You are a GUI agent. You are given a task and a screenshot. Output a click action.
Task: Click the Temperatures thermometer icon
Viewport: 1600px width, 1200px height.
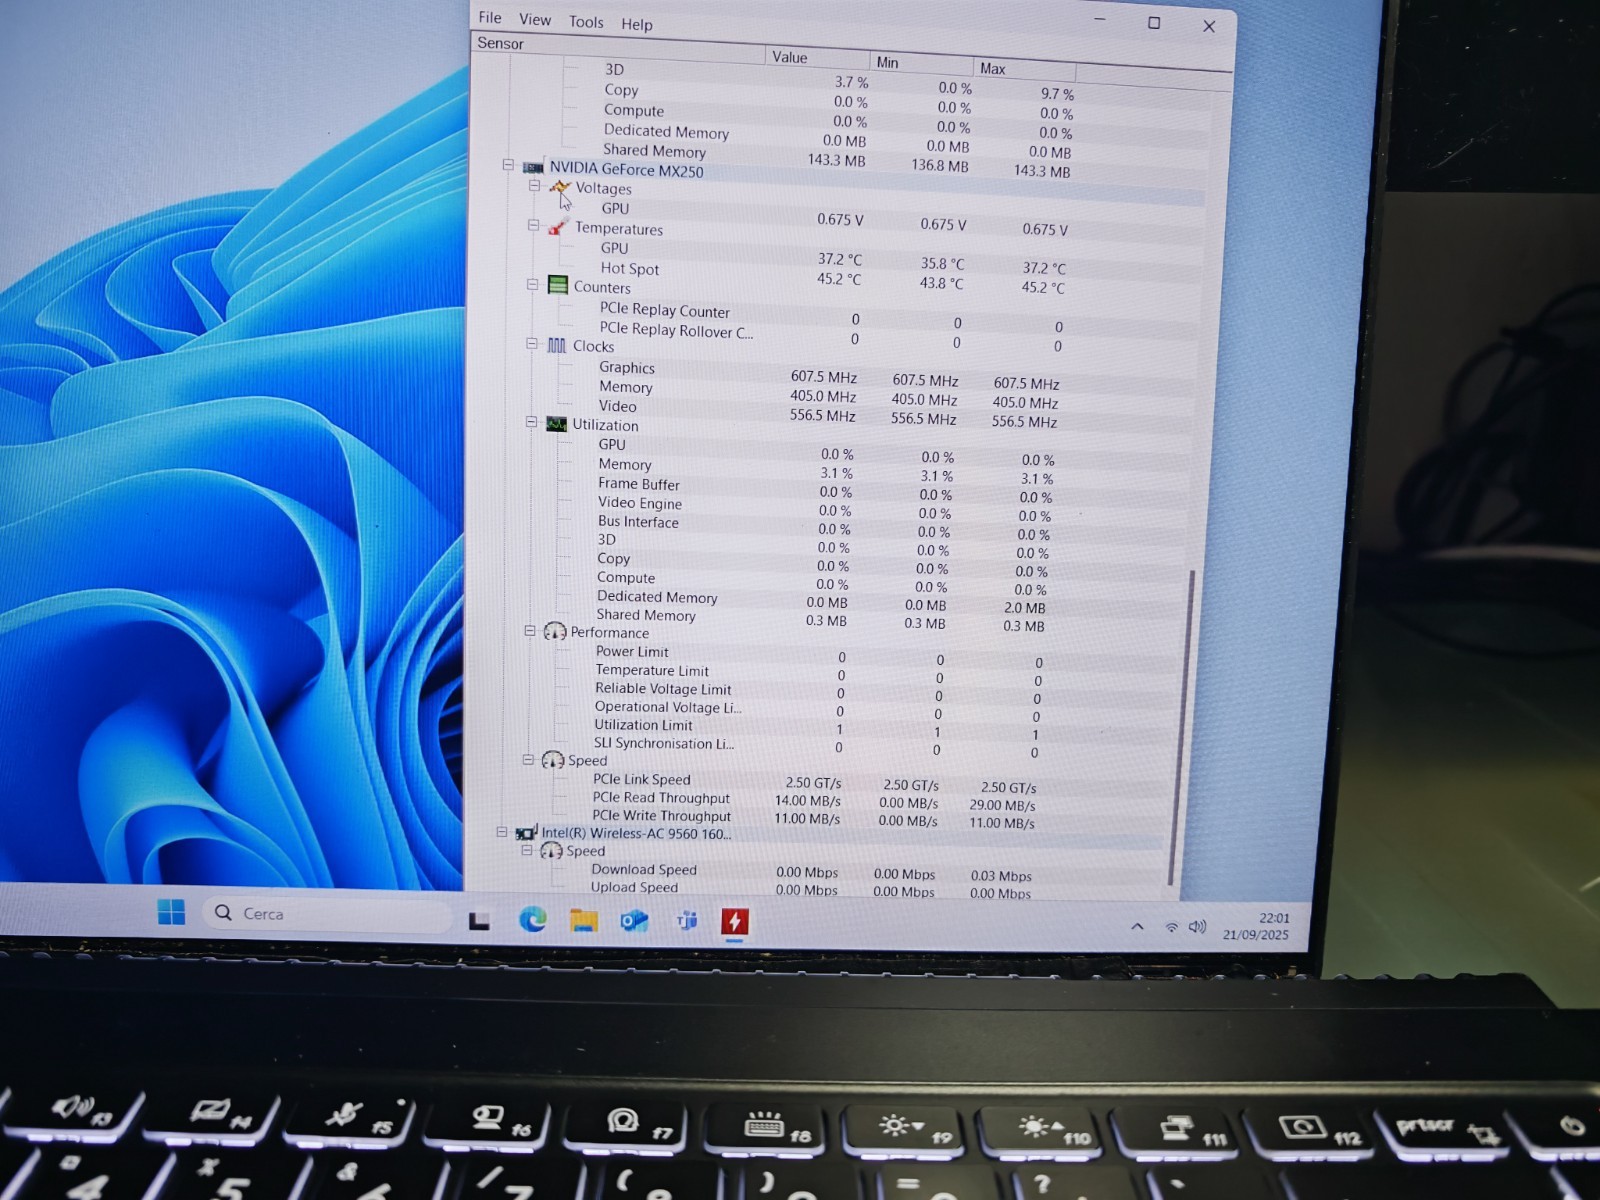point(558,226)
